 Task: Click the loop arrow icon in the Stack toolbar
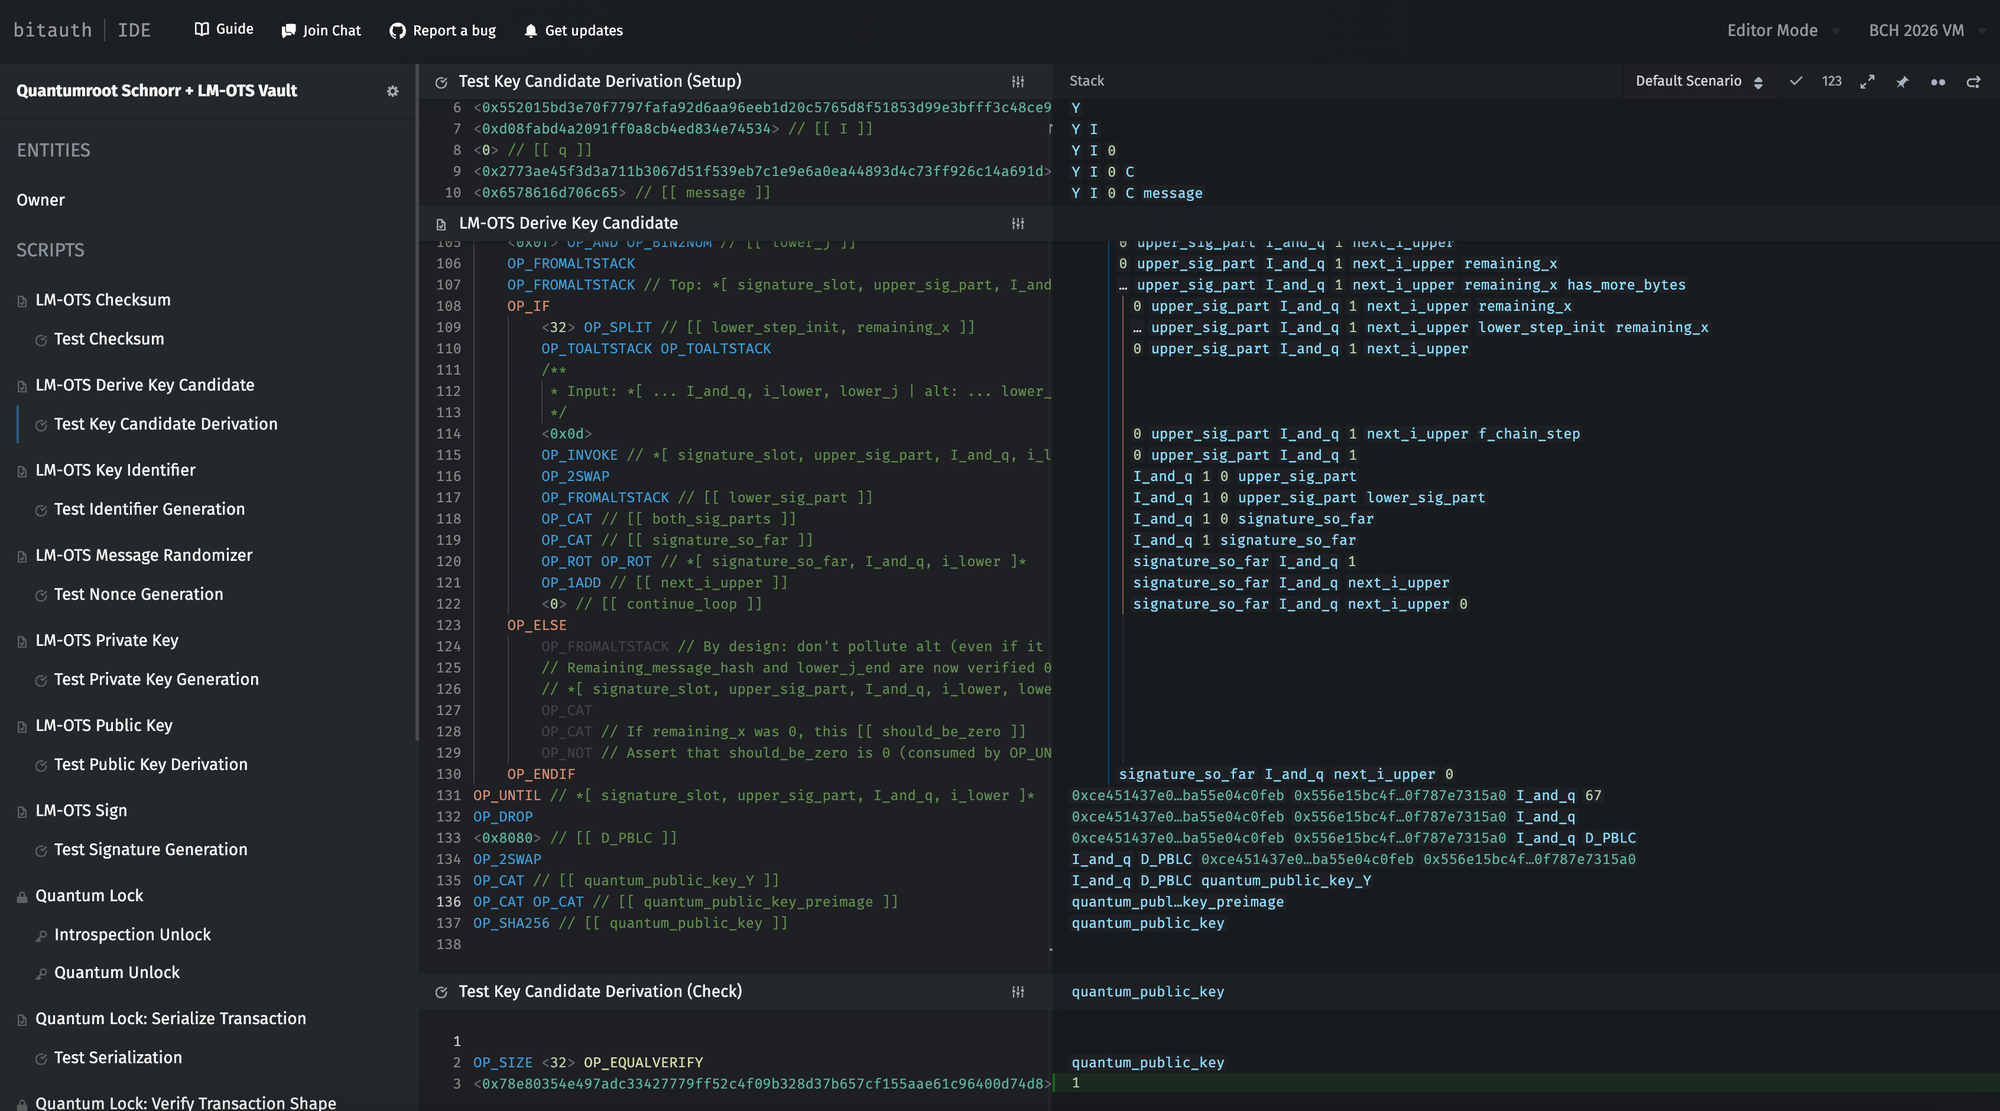1974,82
